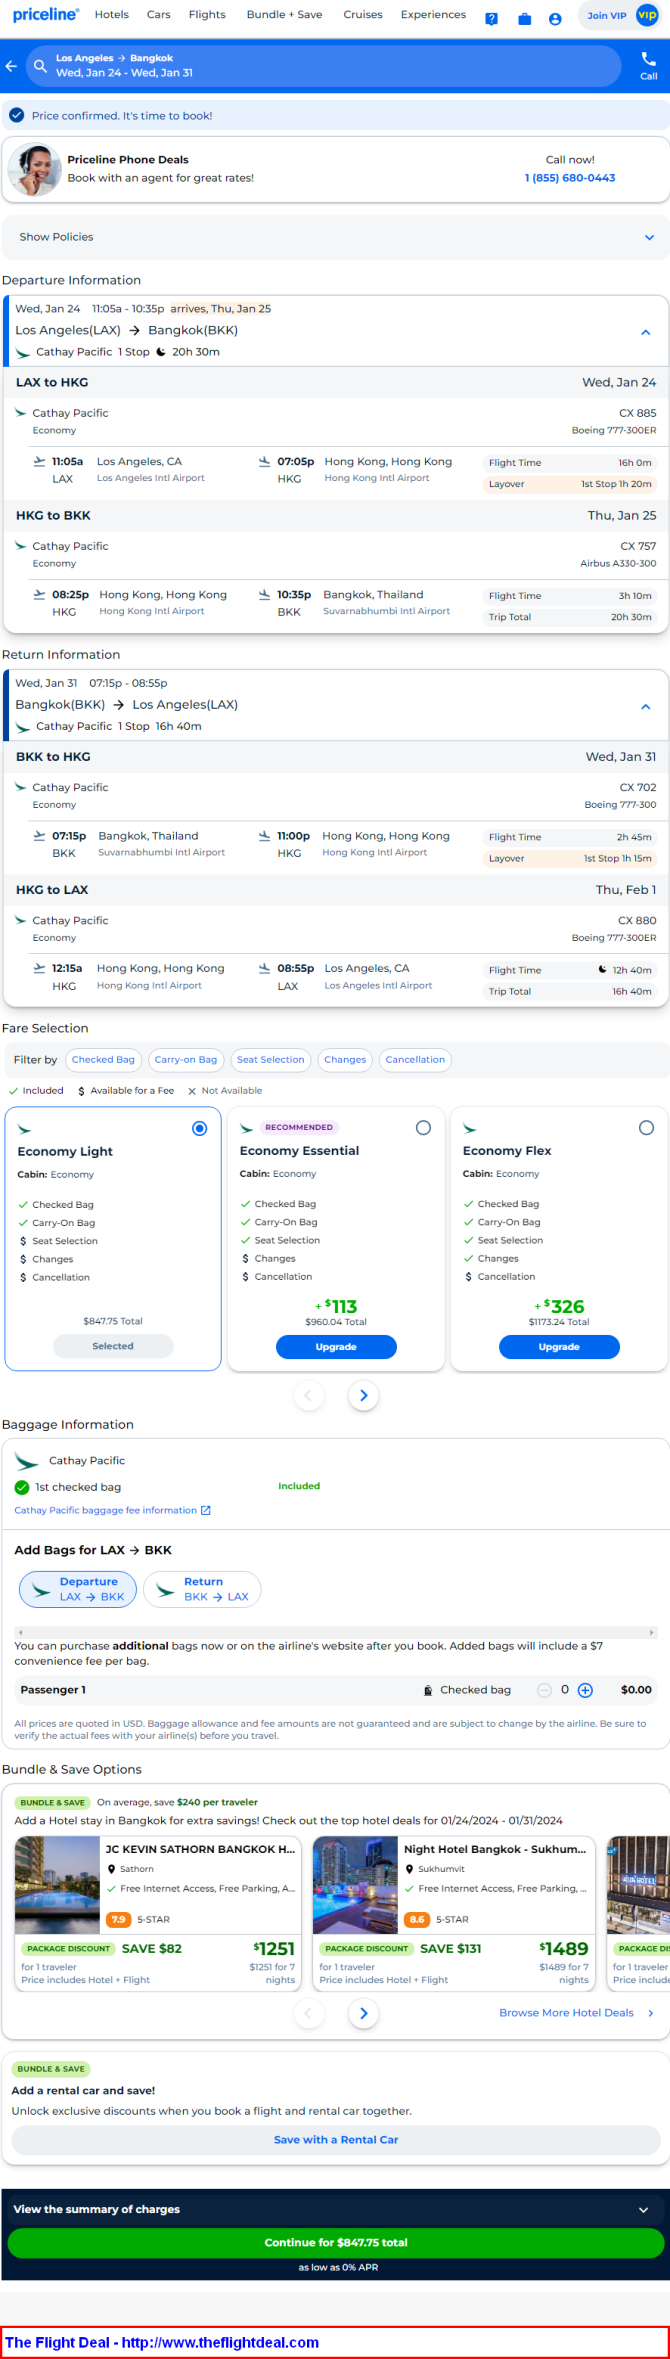The image size is (670, 2359).
Task: Collapse departure flight details chevron
Action: click(646, 332)
